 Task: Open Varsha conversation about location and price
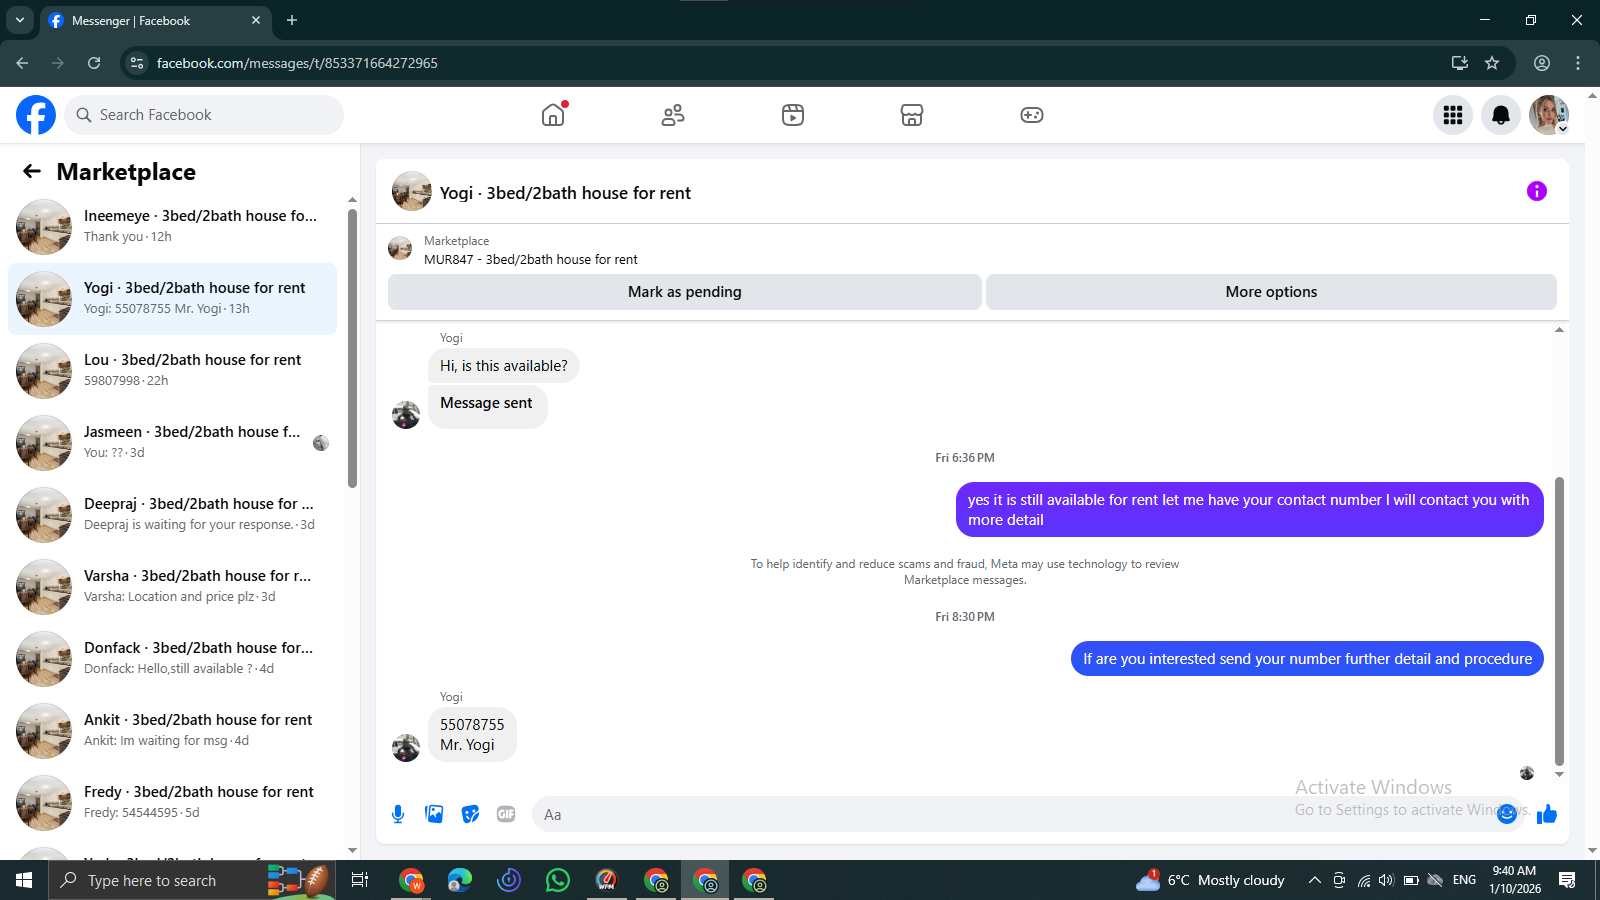(172, 587)
